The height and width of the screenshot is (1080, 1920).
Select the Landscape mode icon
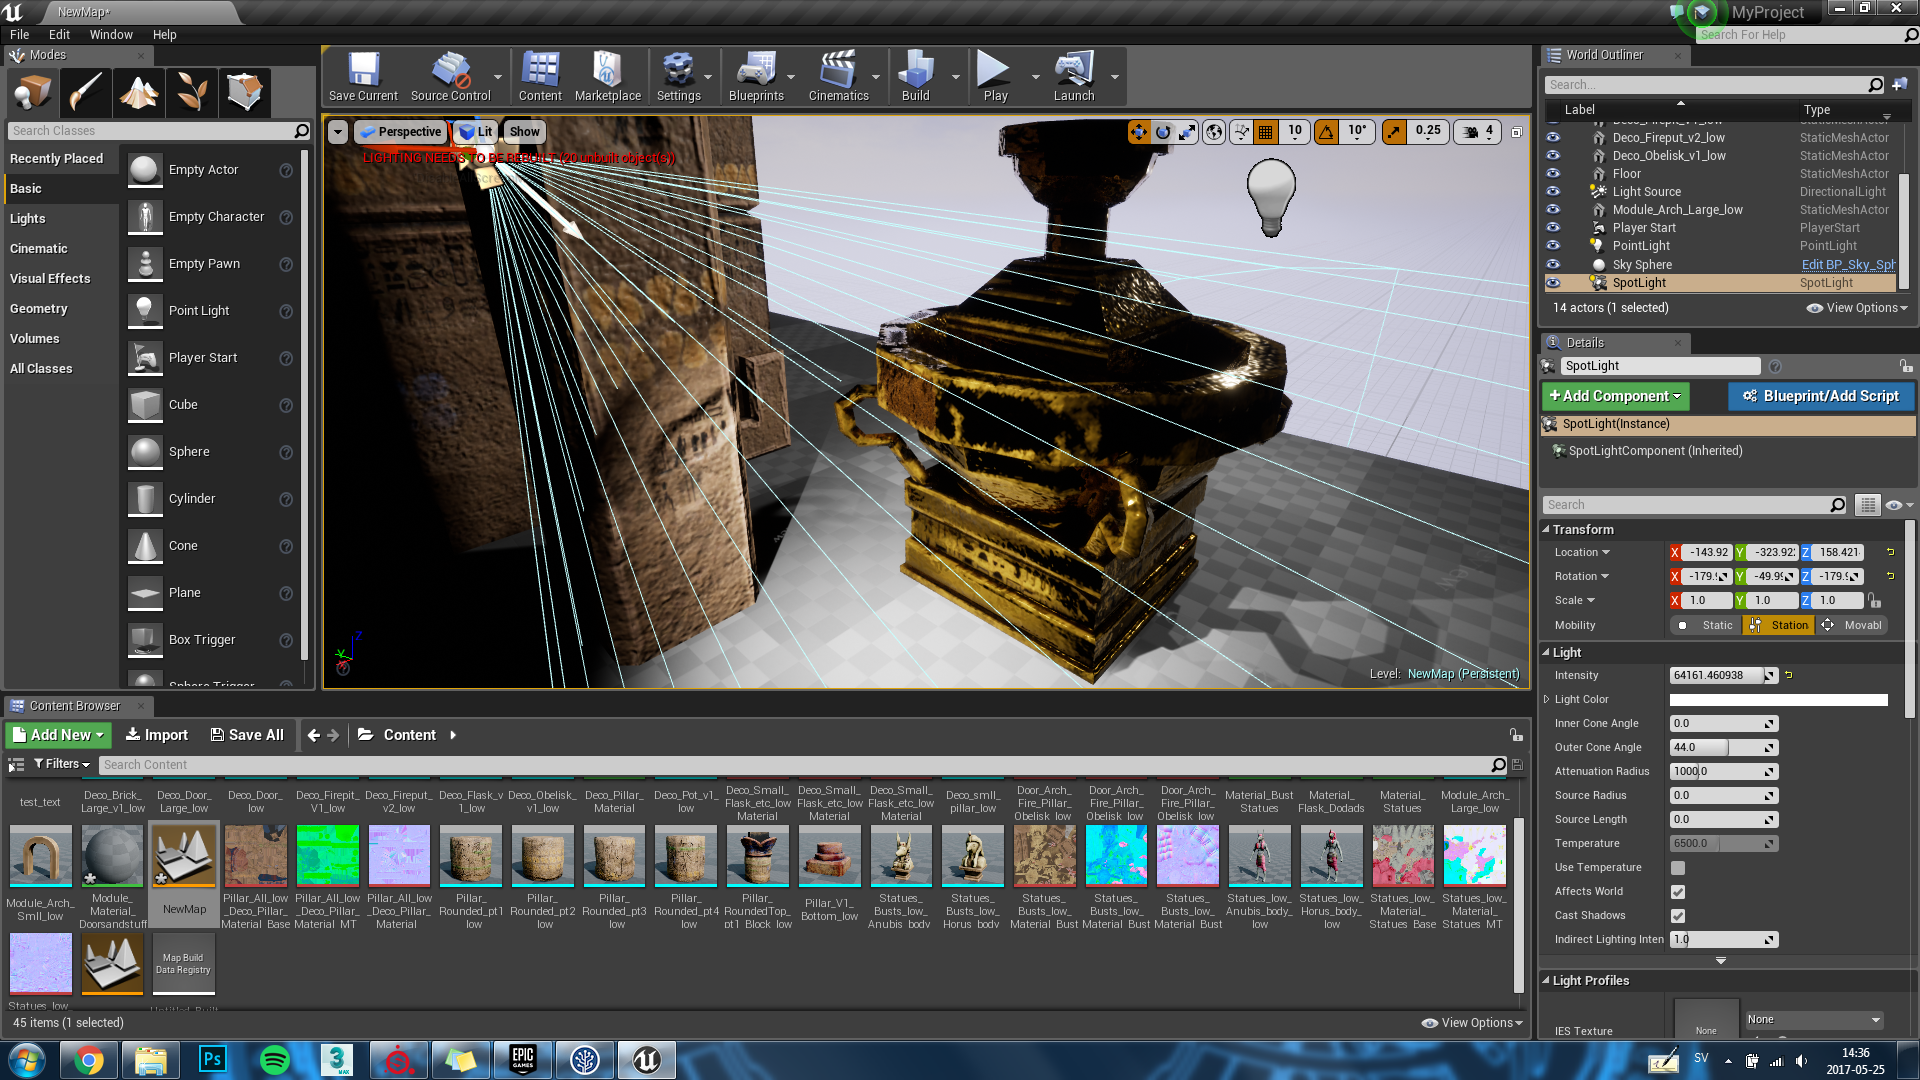click(x=139, y=92)
